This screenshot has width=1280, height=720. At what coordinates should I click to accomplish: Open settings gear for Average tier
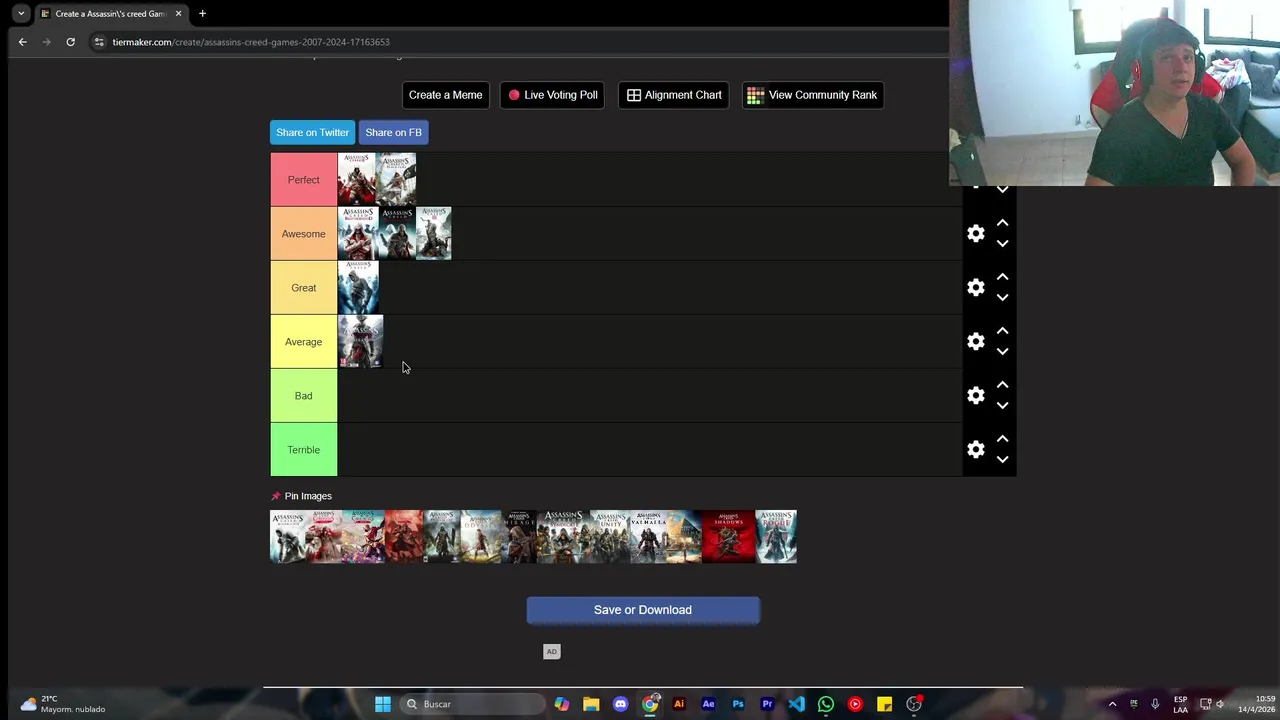[x=976, y=342]
